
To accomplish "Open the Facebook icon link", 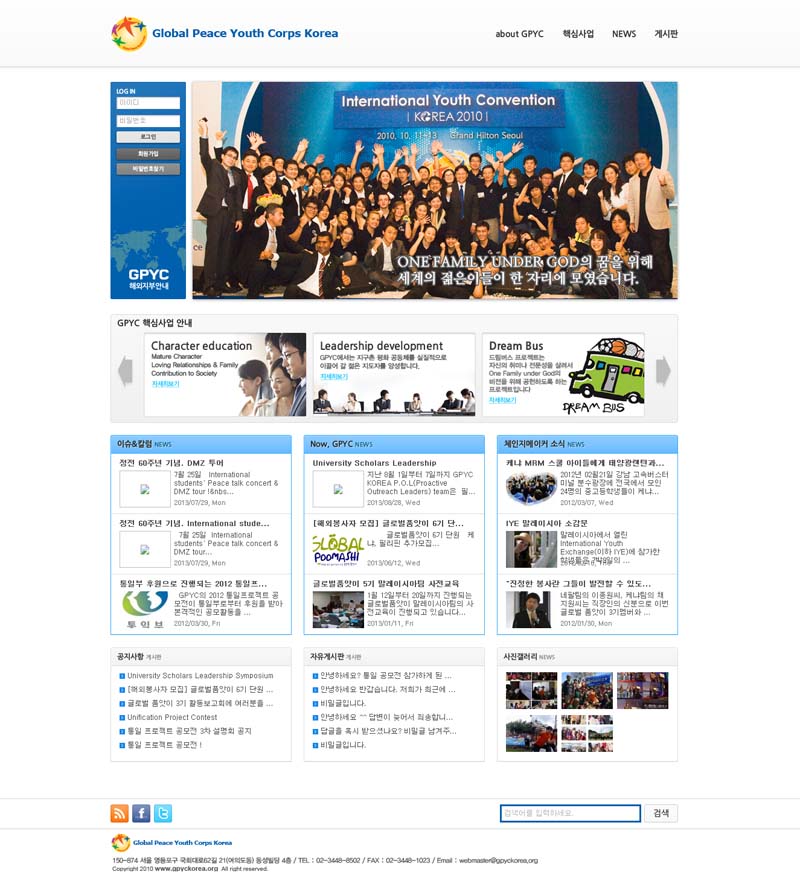I will [141, 813].
